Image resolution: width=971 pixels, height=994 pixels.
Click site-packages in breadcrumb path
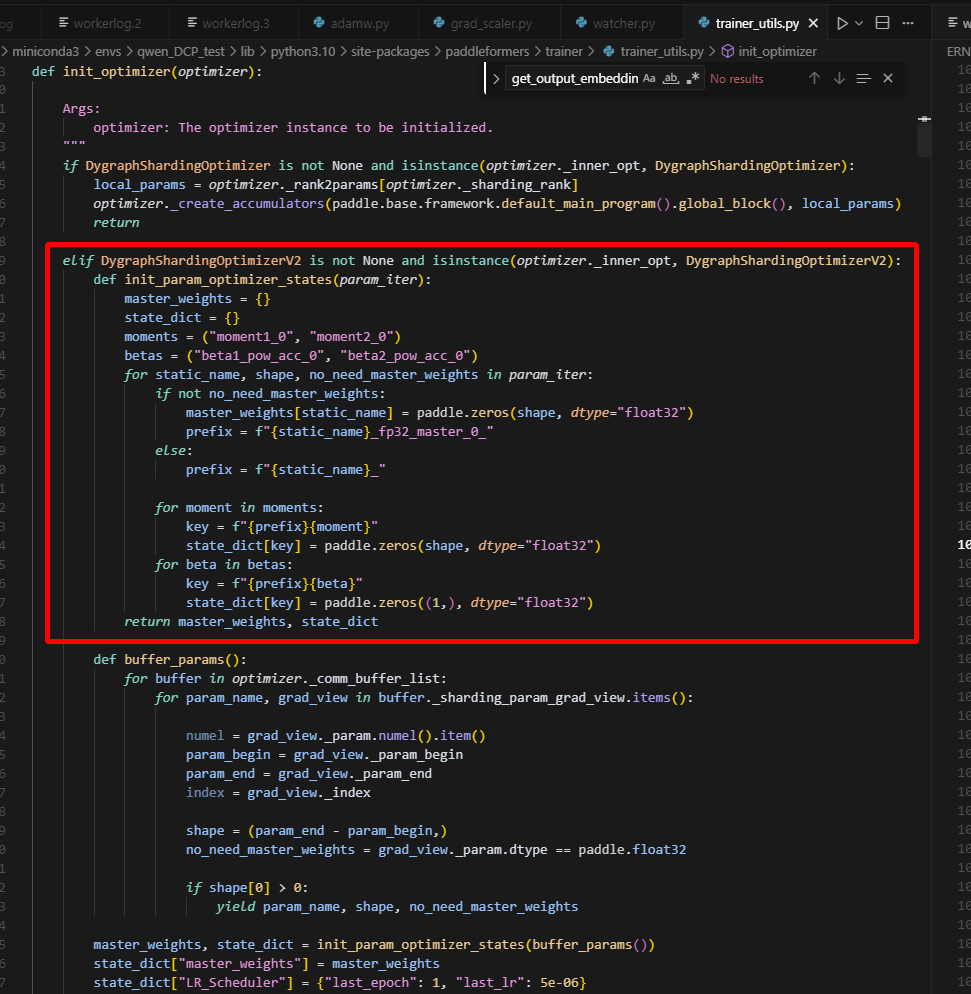pos(394,51)
